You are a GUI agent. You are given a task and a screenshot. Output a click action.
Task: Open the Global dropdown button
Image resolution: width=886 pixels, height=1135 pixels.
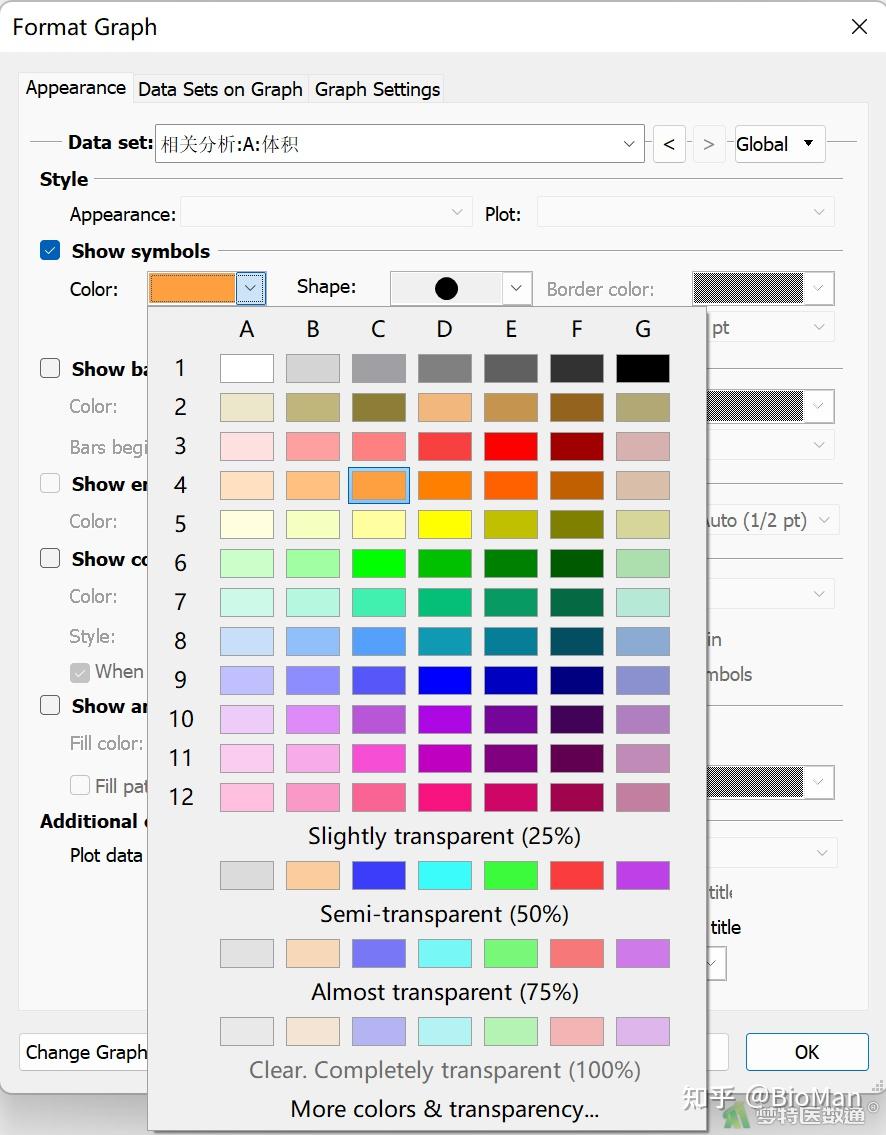pyautogui.click(x=779, y=144)
